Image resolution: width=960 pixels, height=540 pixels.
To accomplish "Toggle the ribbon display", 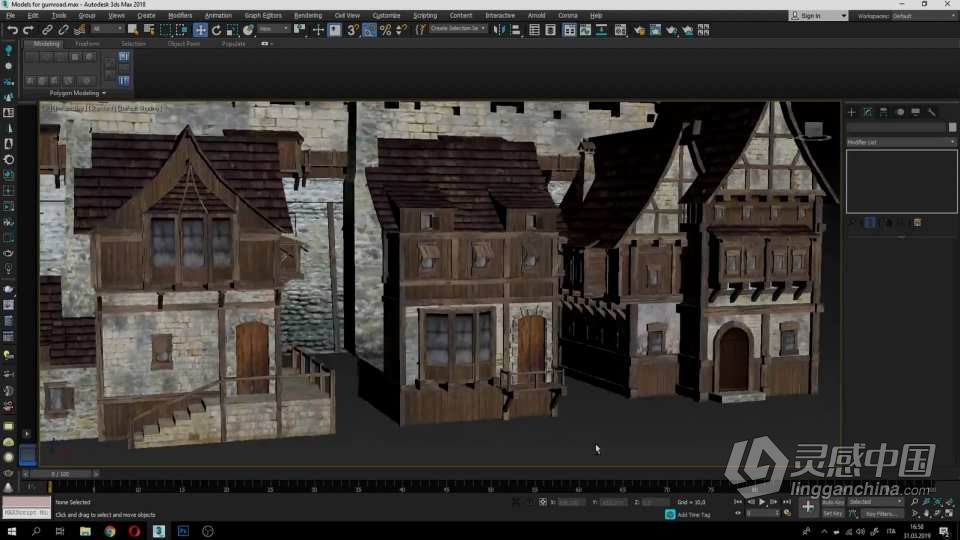I will (569, 29).
